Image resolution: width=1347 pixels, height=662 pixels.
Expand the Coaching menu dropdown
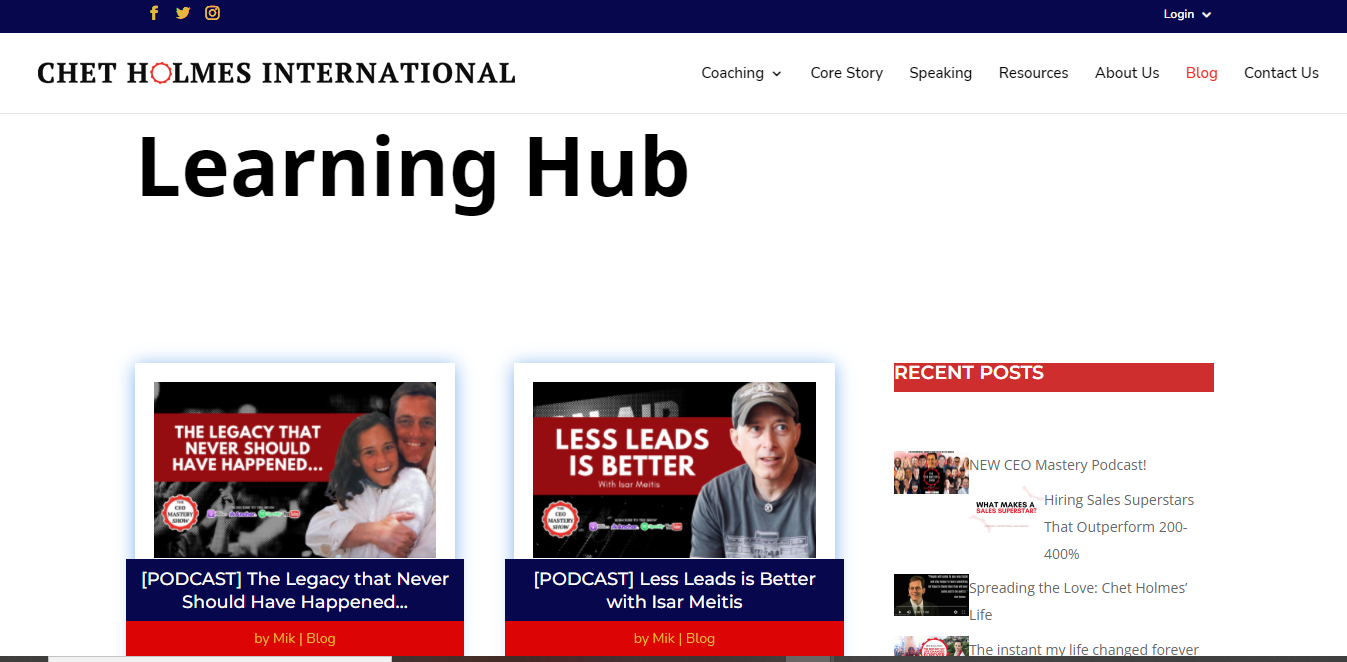pyautogui.click(x=741, y=73)
